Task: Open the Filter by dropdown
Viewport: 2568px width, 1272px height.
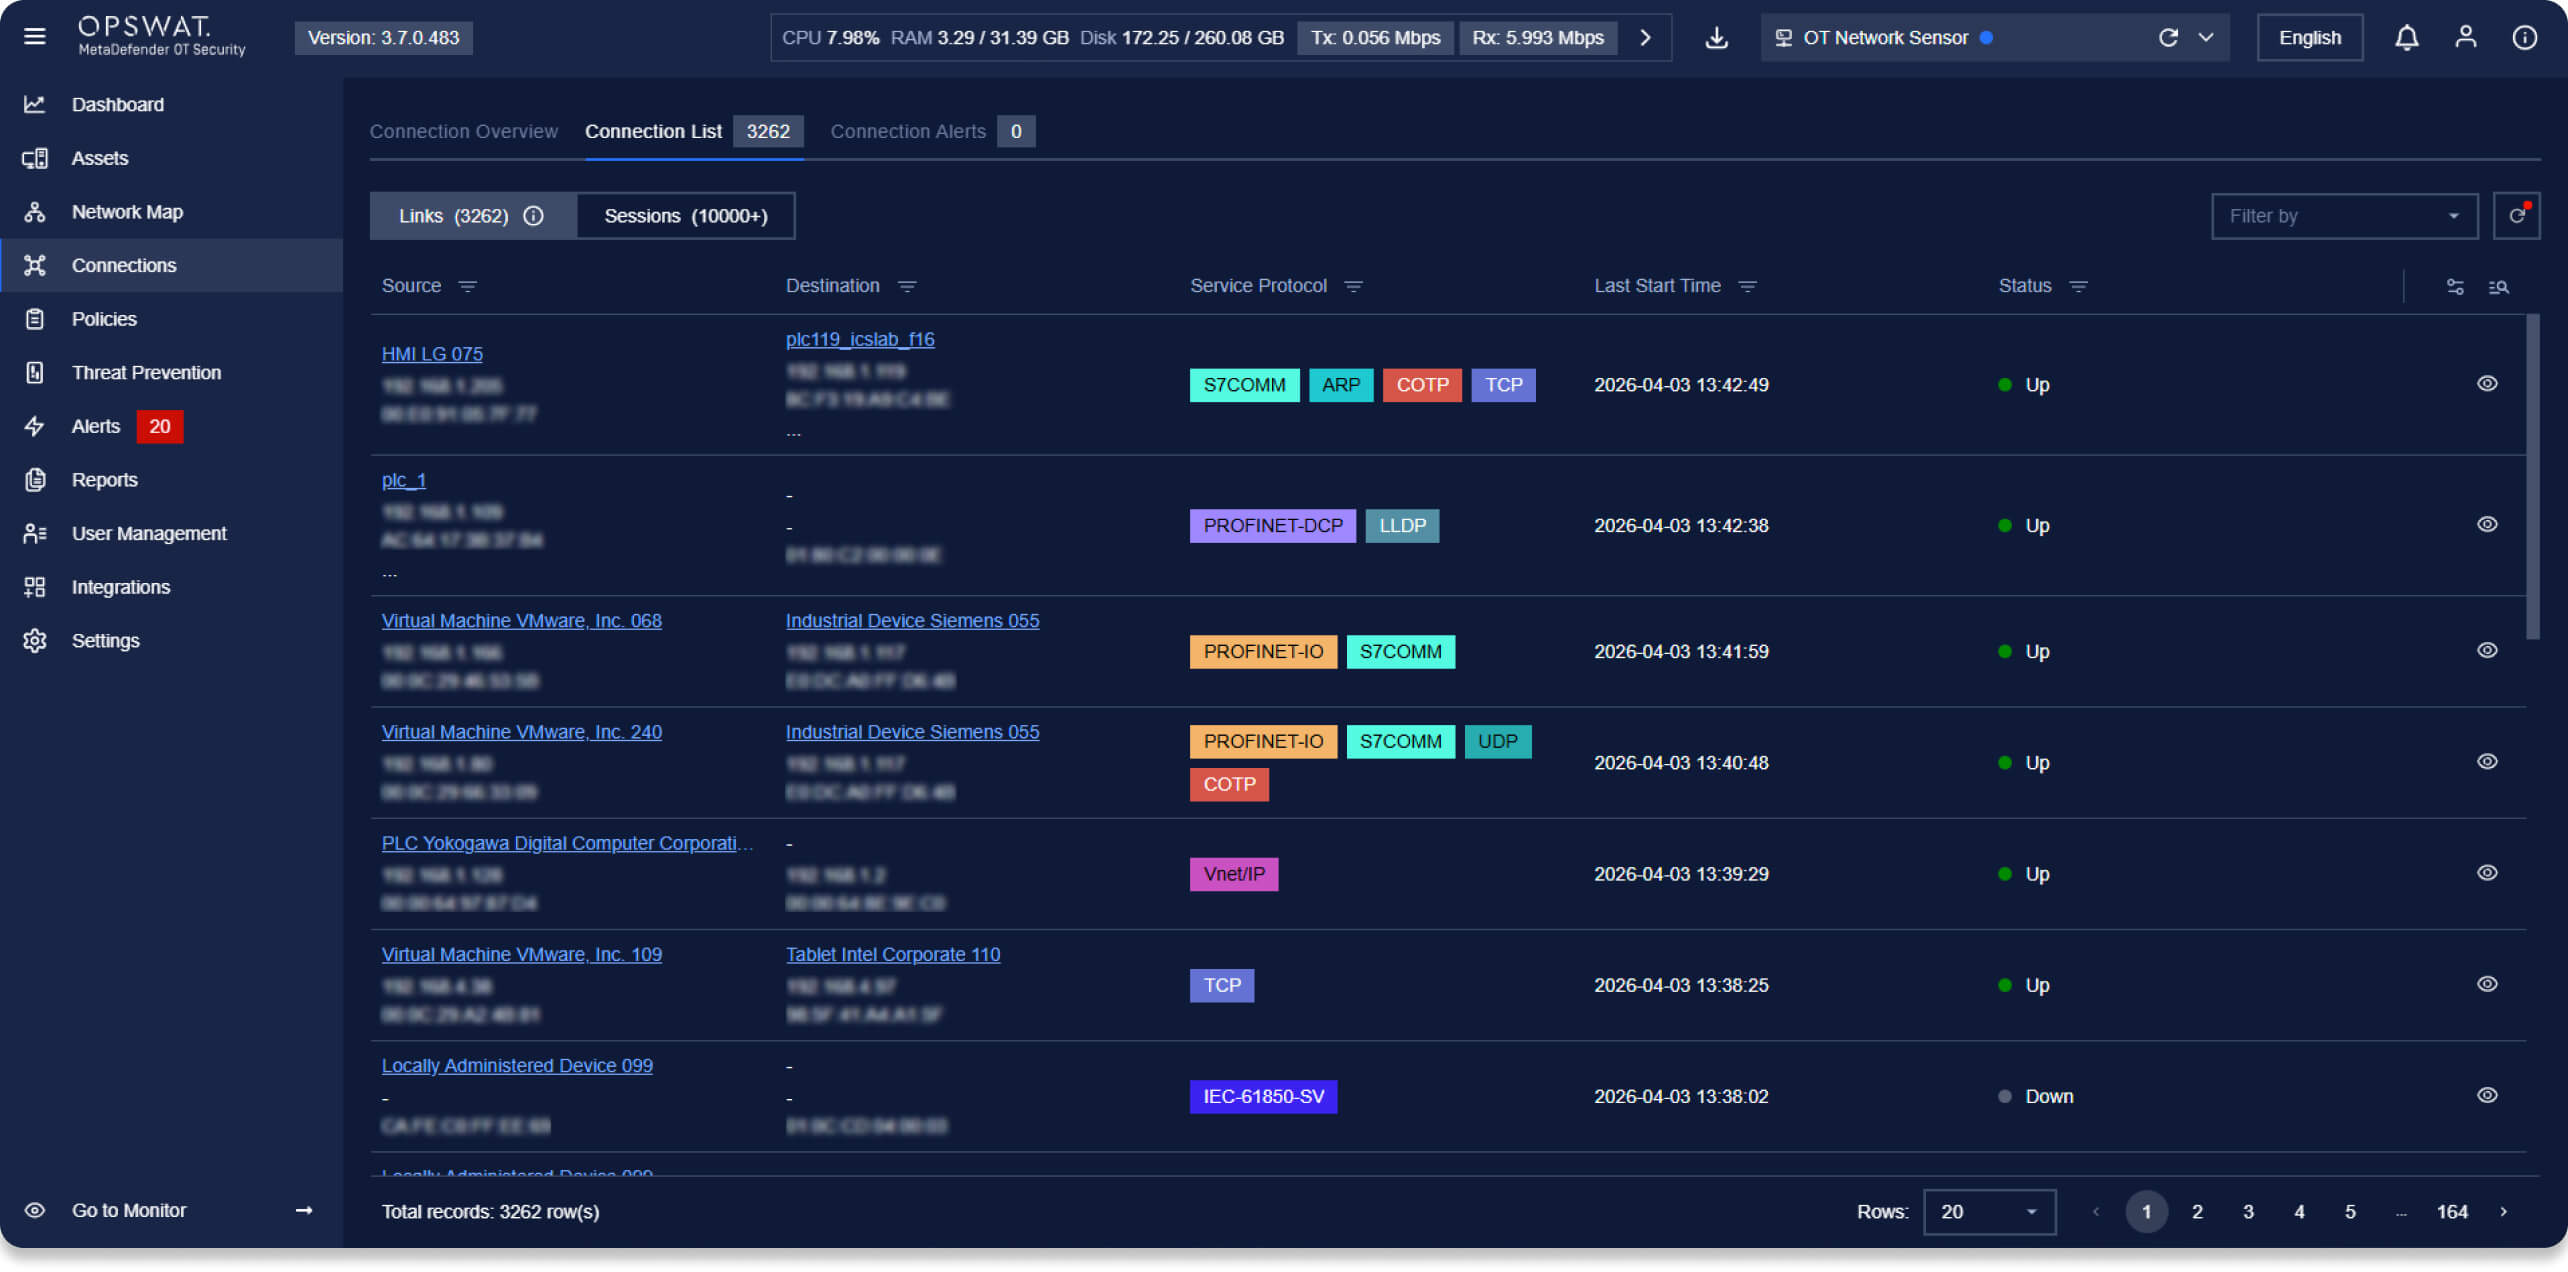Action: [2343, 216]
